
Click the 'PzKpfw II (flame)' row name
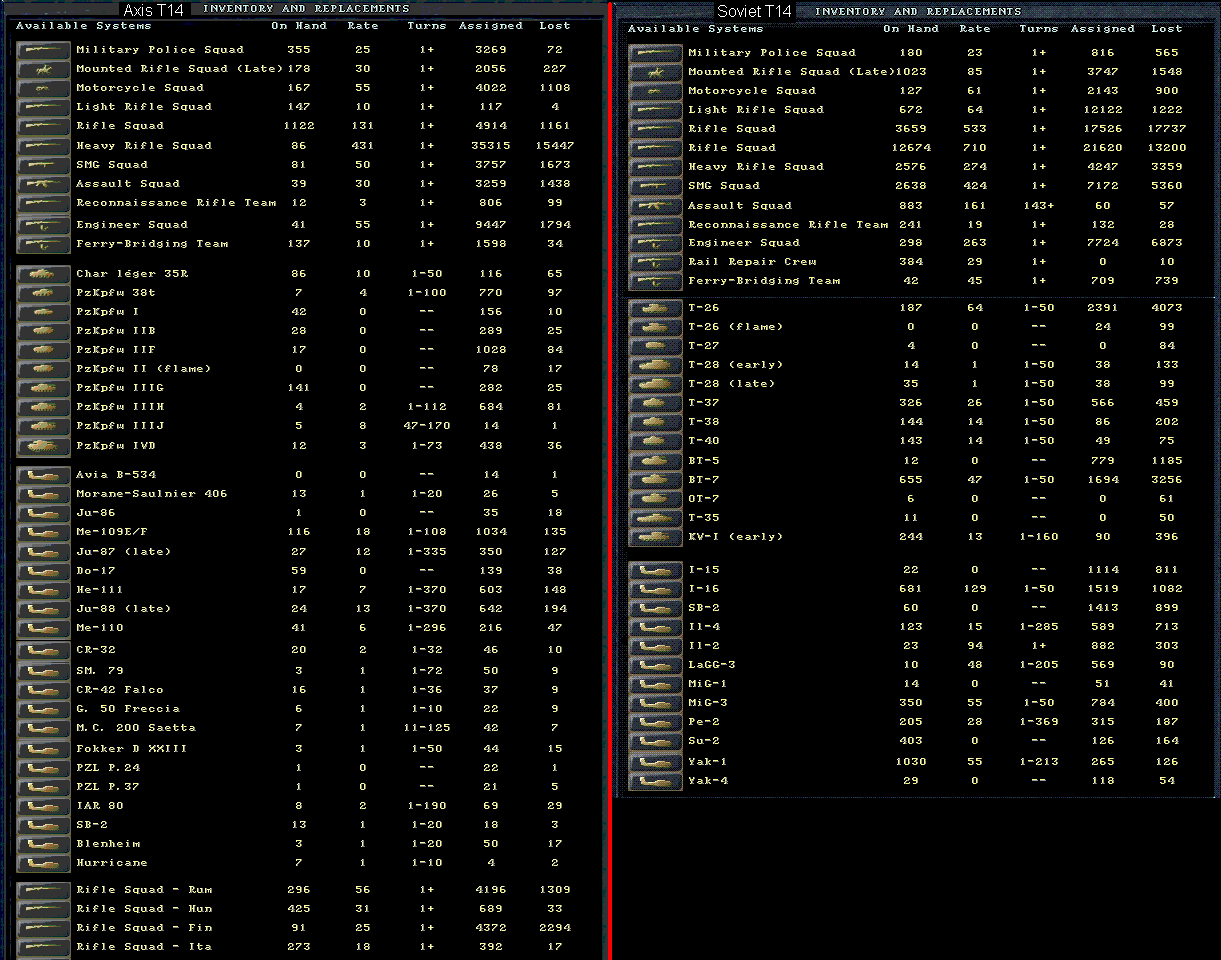point(144,369)
